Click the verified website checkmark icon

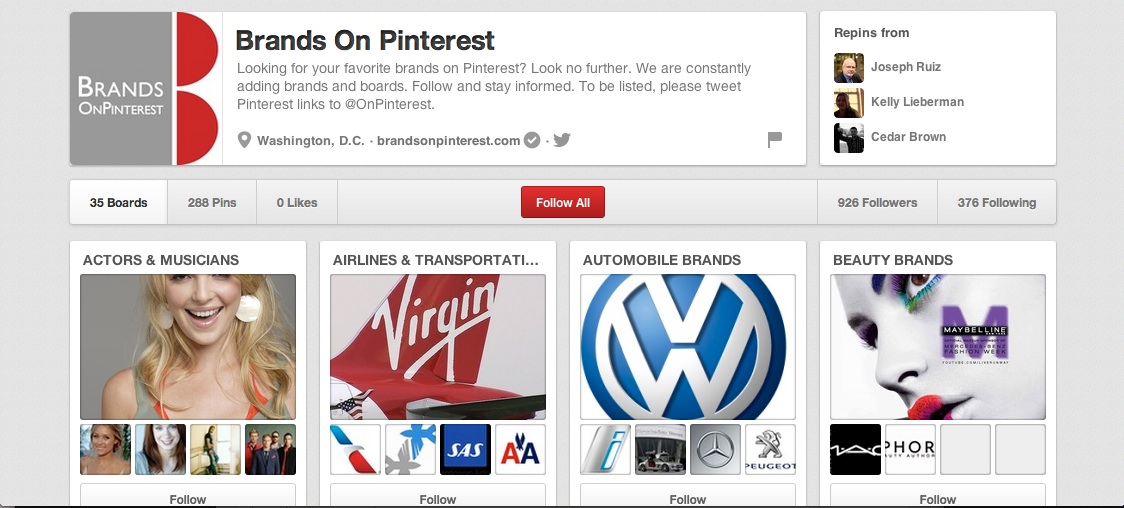click(533, 140)
